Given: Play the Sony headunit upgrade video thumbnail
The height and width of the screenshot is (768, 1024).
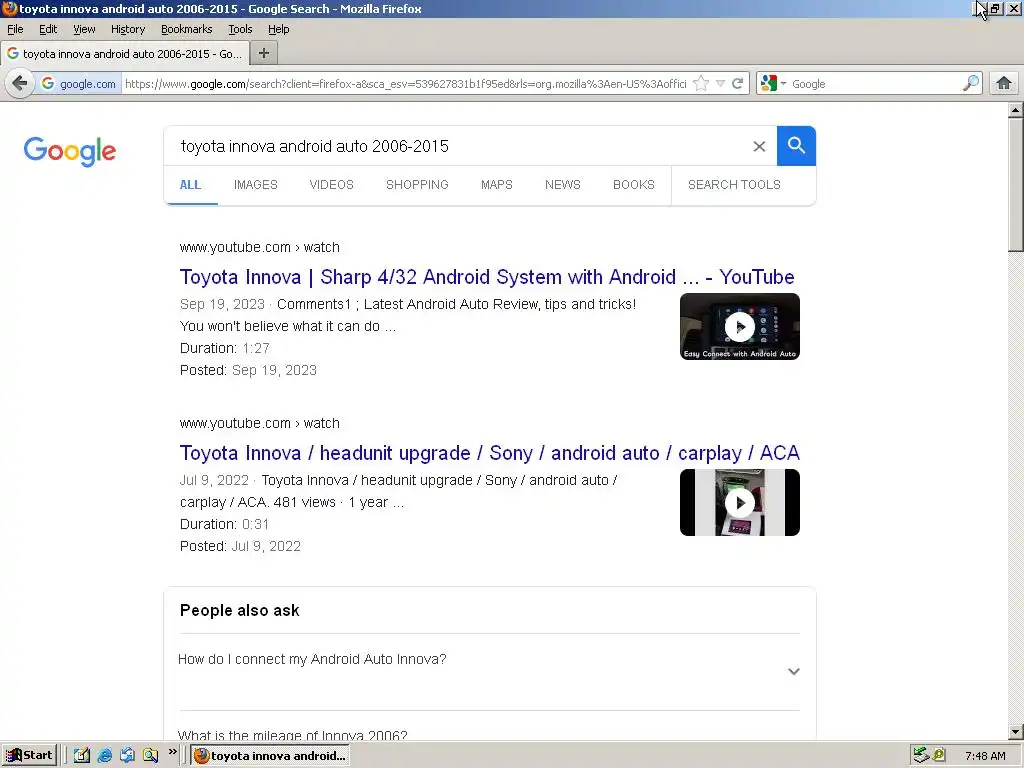Looking at the screenshot, I should (740, 502).
